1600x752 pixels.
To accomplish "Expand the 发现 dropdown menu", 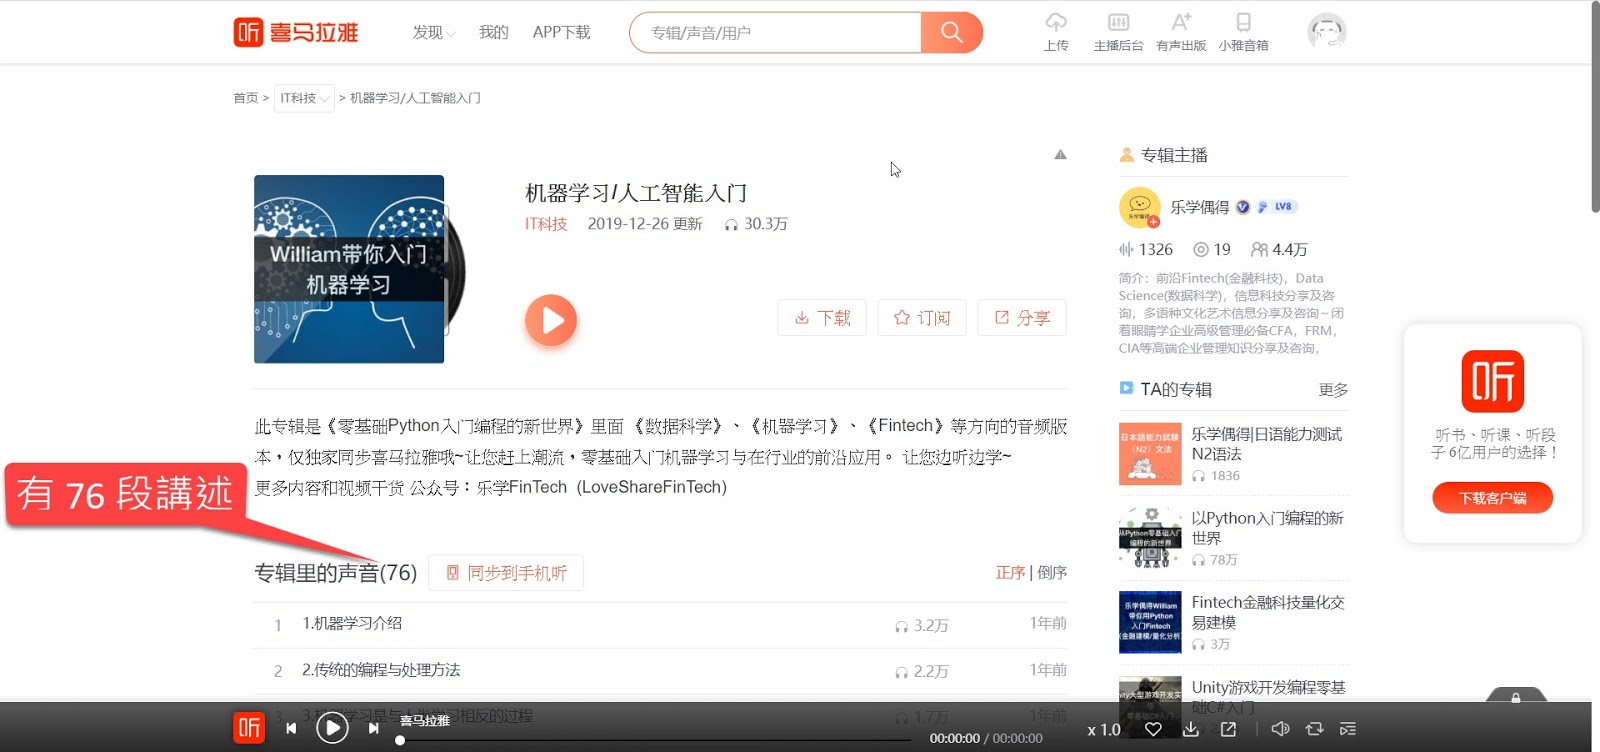I will (x=434, y=32).
